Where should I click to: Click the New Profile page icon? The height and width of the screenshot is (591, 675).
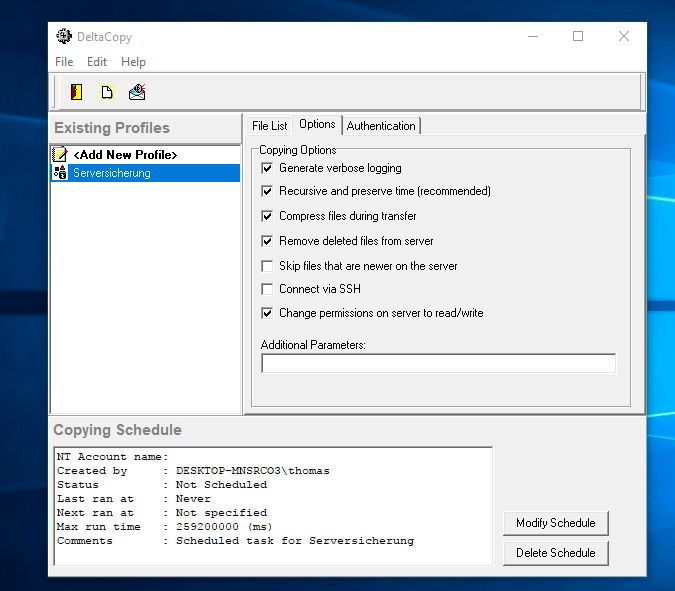click(x=107, y=92)
